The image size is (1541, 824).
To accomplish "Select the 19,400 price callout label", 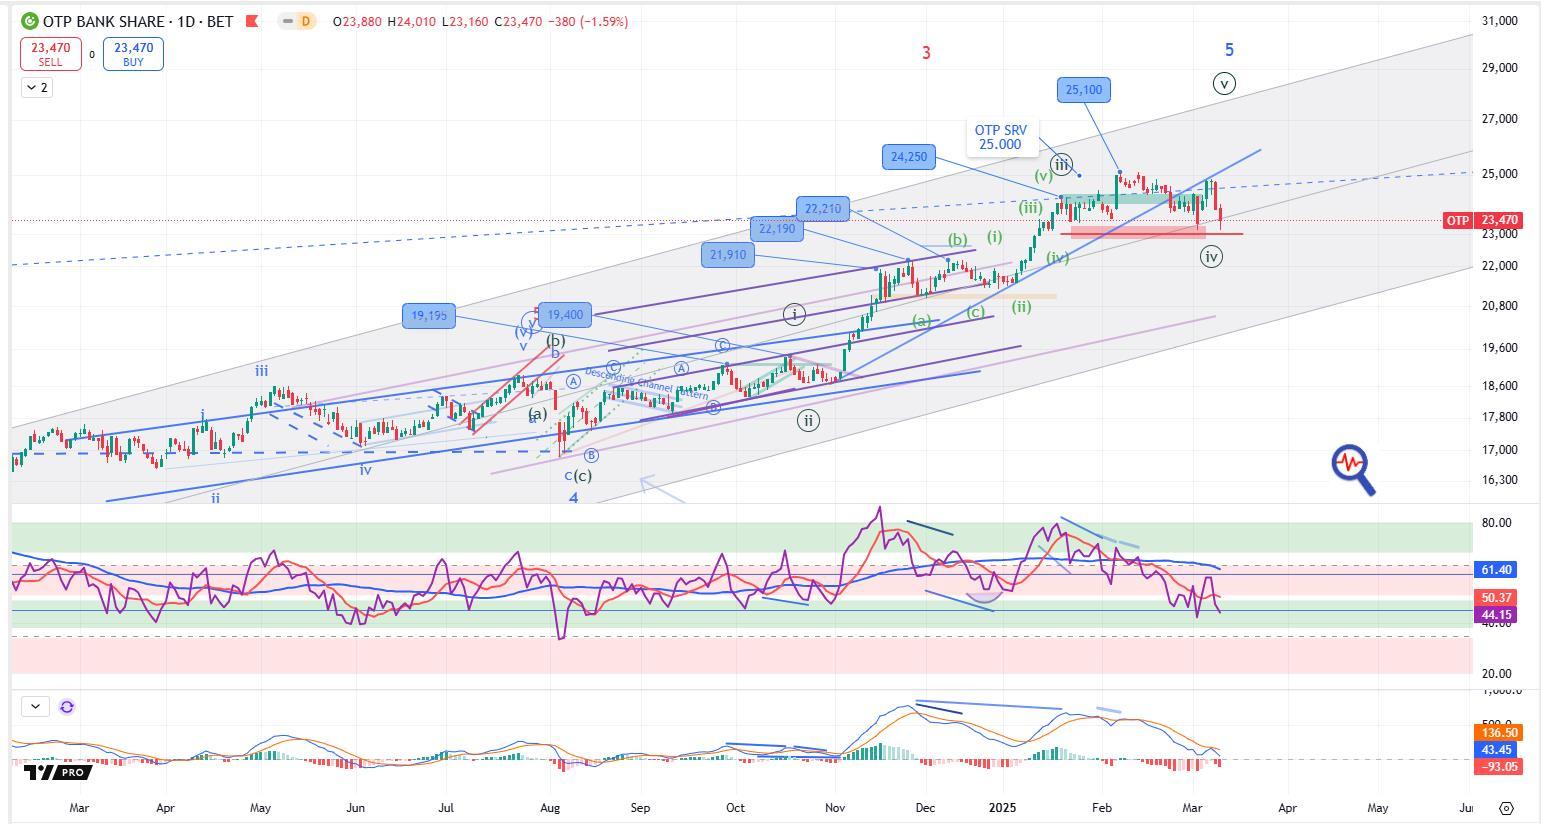I will click(565, 315).
